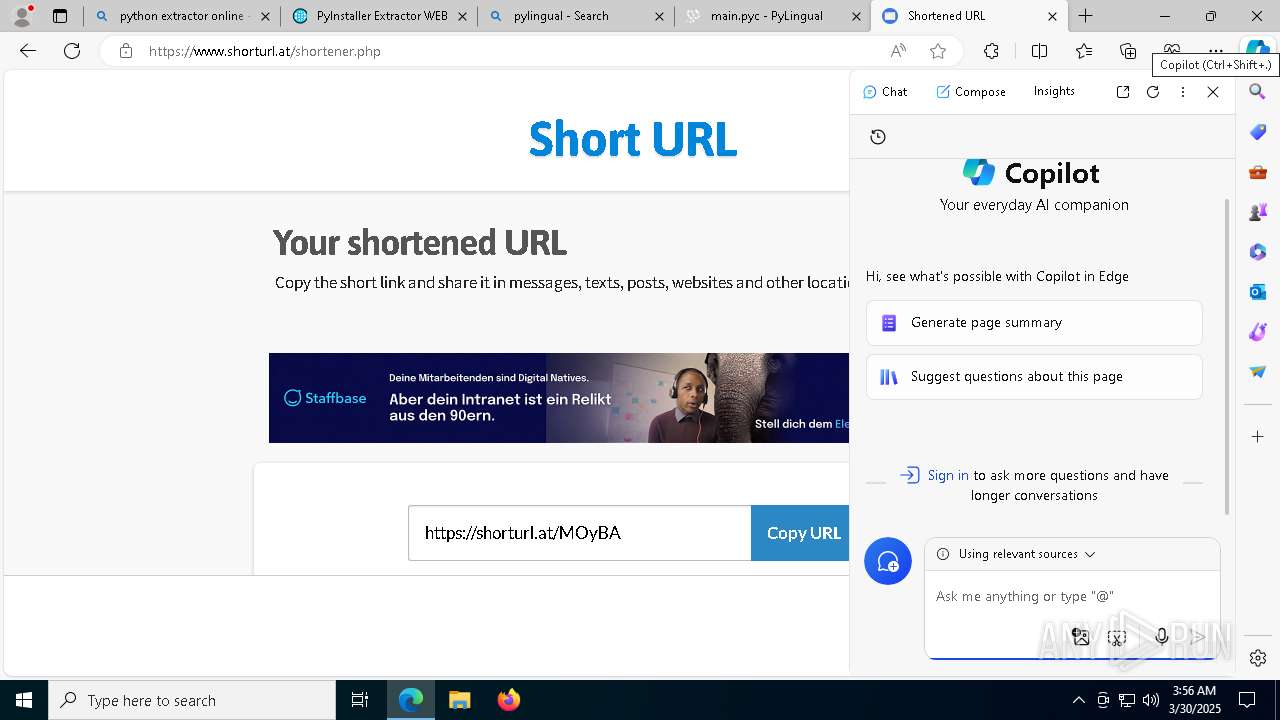Open the notification center

click(1248, 700)
